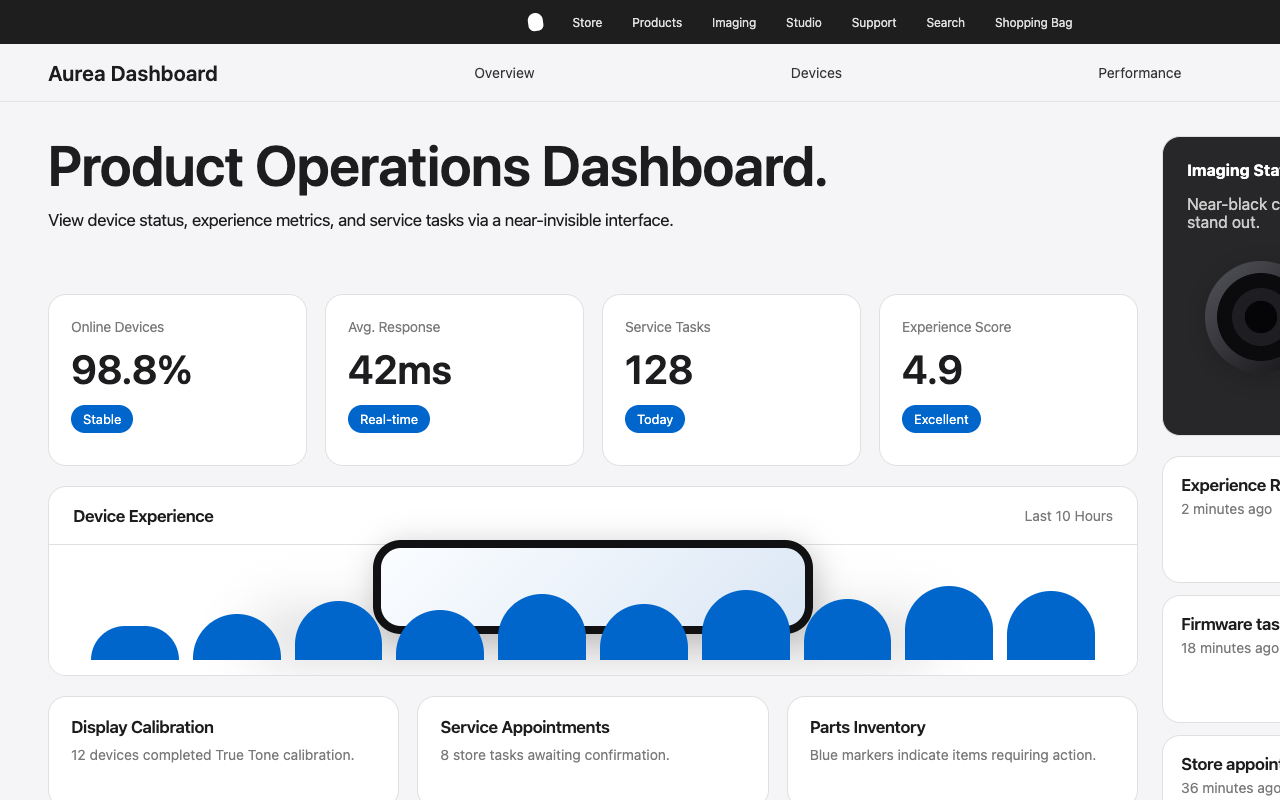Screen dimensions: 1280x800
Task: Open the Parts Inventory card title
Action: click(868, 727)
